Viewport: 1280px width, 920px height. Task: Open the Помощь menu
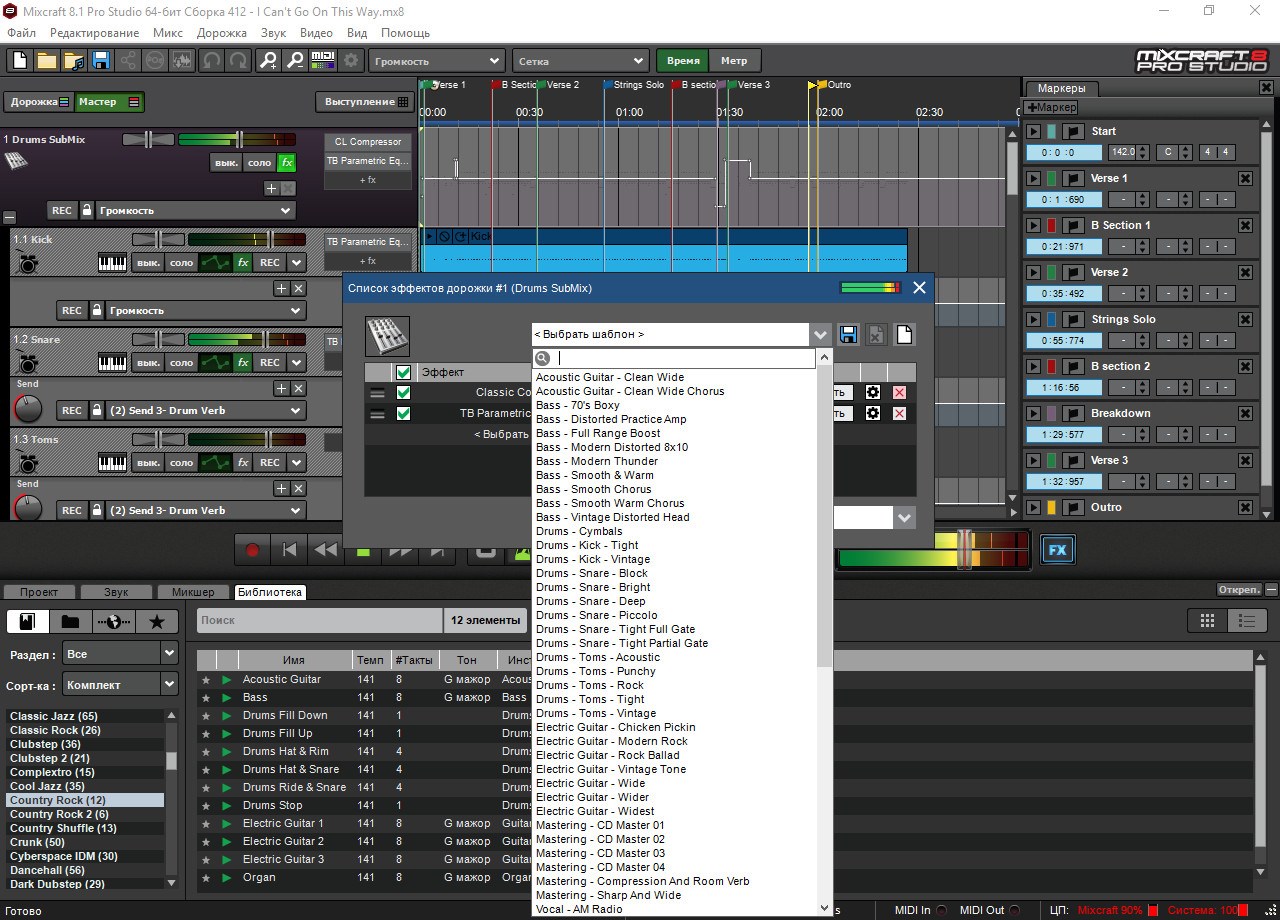(x=405, y=33)
